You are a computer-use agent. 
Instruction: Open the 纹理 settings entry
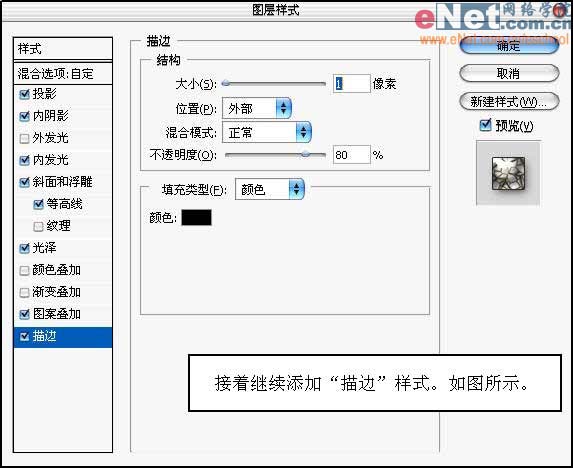click(x=58, y=226)
